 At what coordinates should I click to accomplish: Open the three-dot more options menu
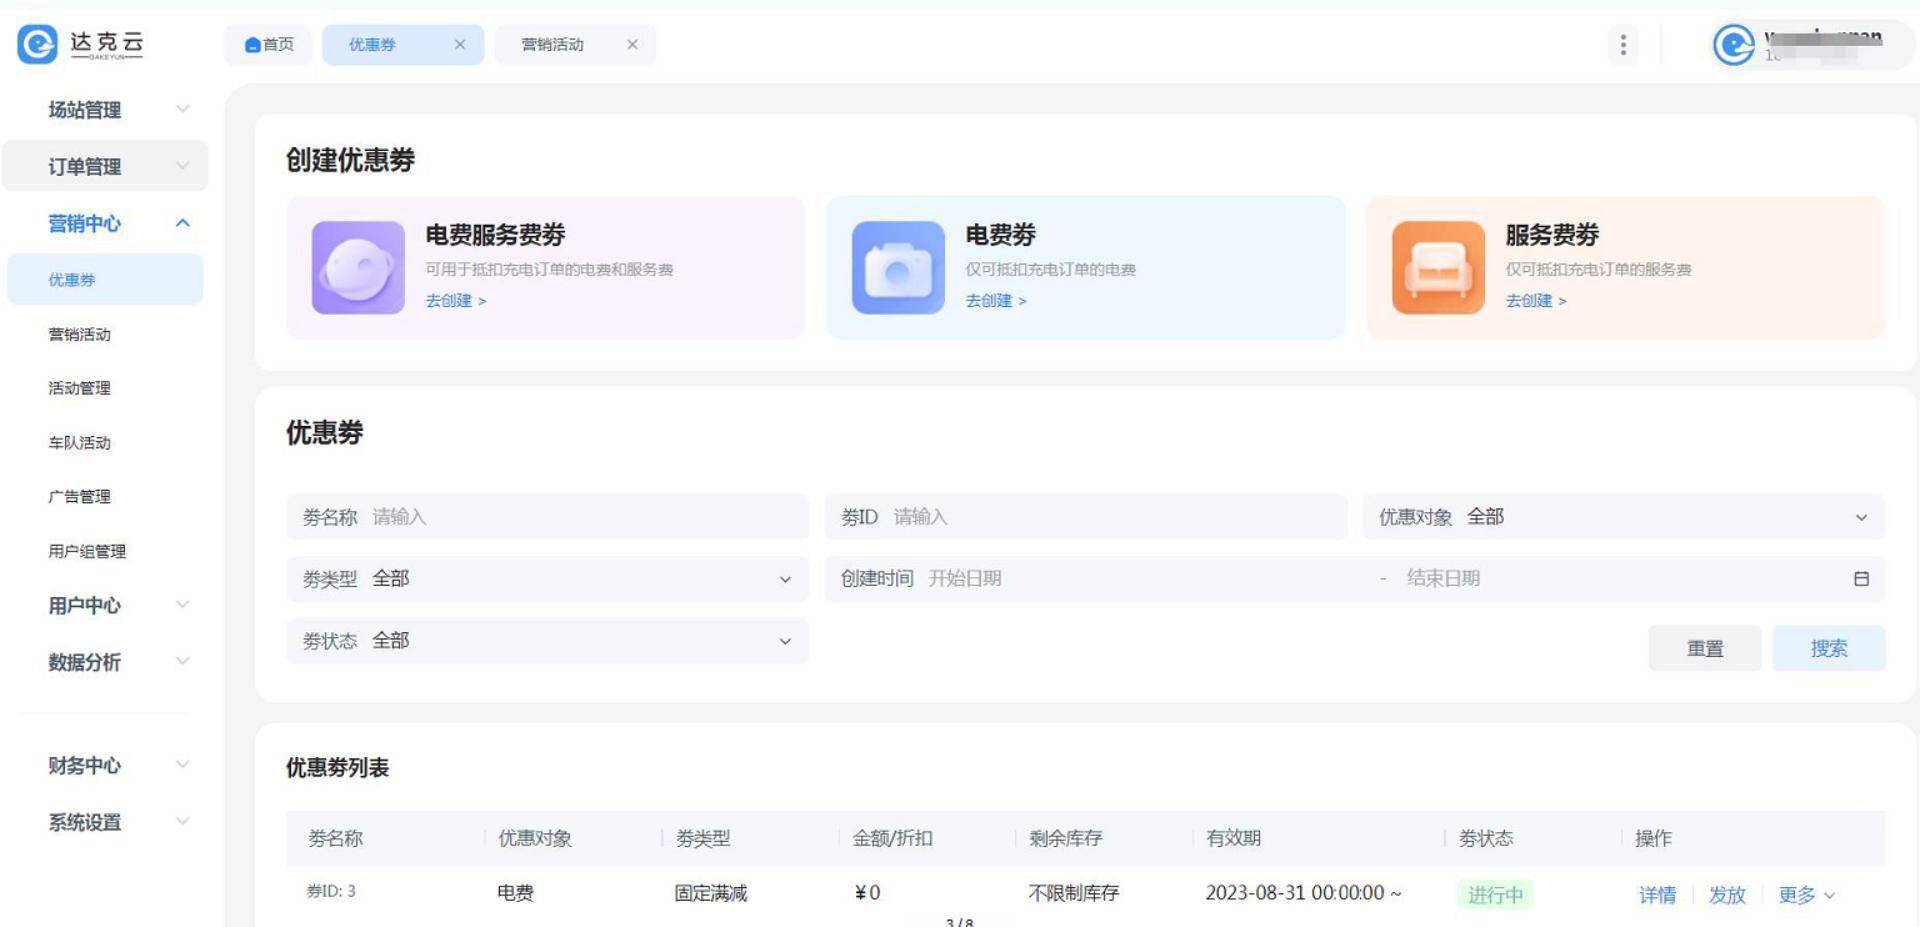click(x=1622, y=44)
